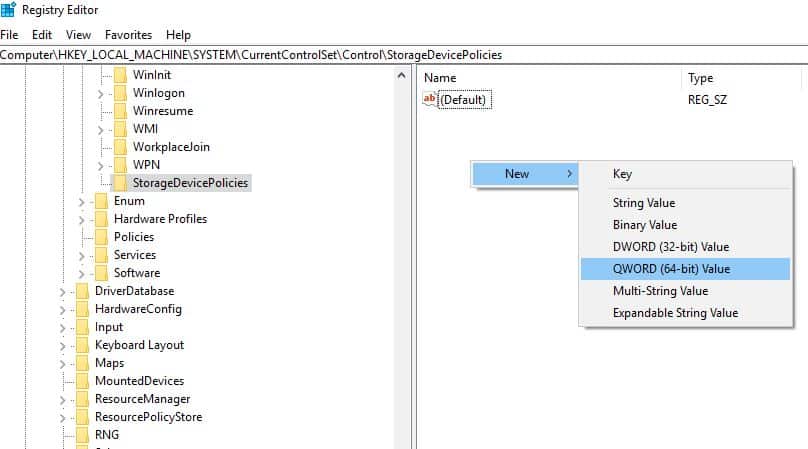
Task: Click the New context menu entry
Action: point(525,174)
